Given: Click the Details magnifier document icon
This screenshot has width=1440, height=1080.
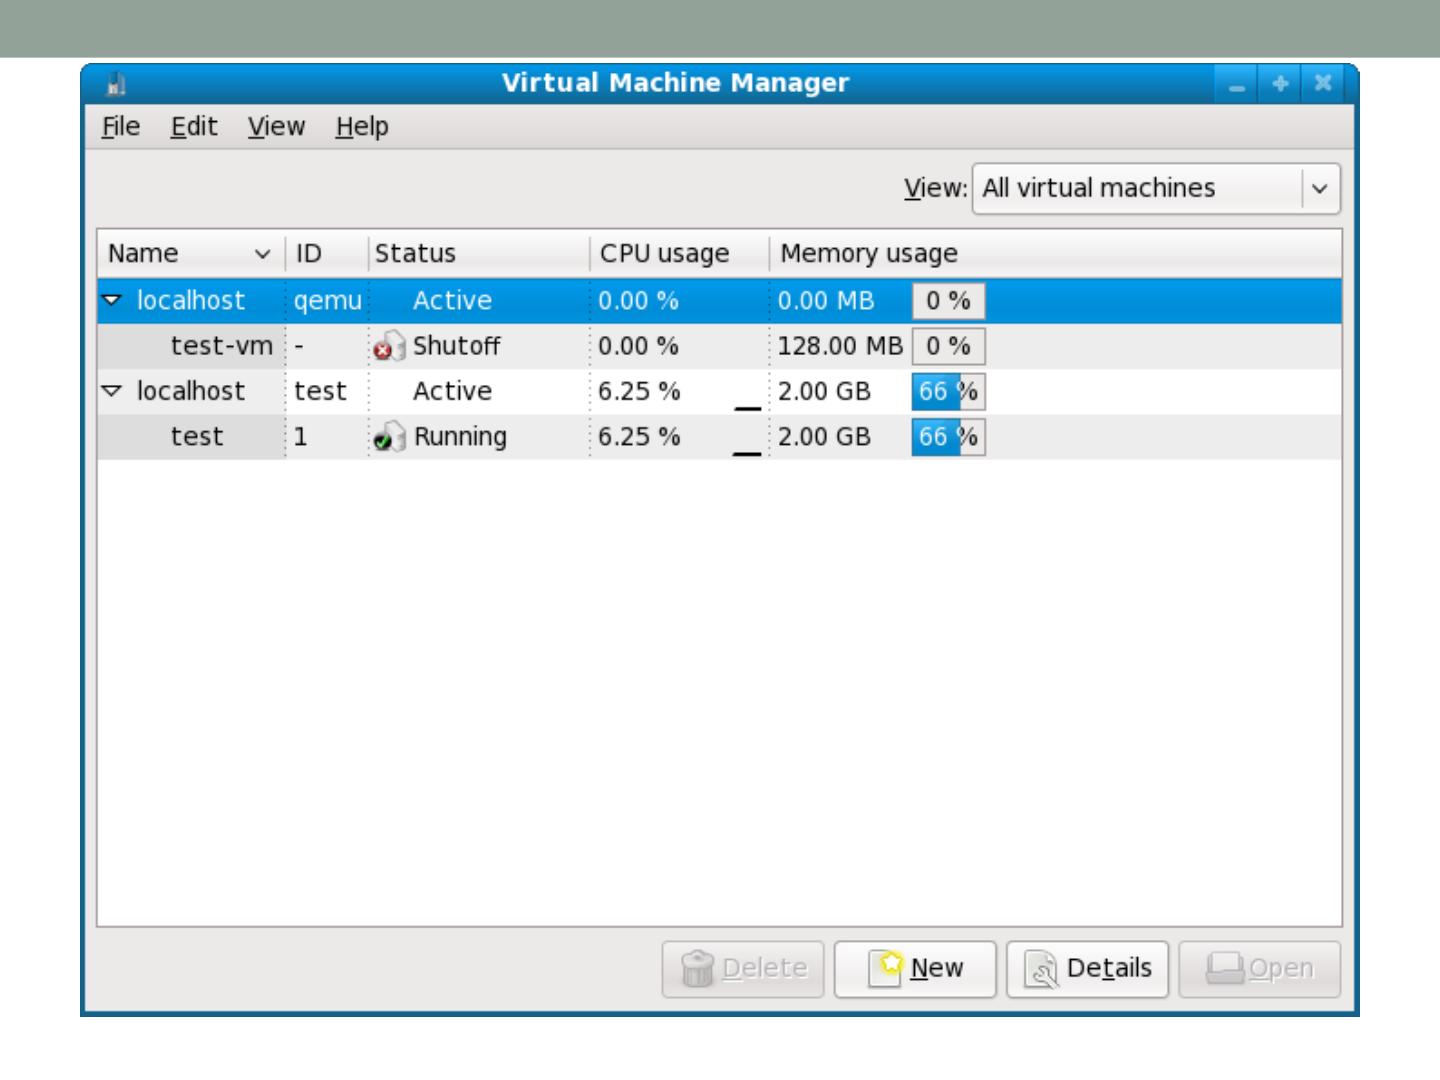Looking at the screenshot, I should tap(1041, 969).
